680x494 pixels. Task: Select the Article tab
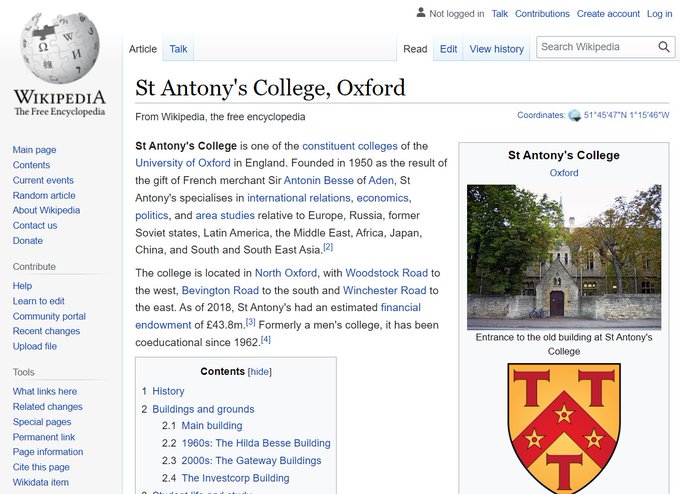(x=143, y=49)
